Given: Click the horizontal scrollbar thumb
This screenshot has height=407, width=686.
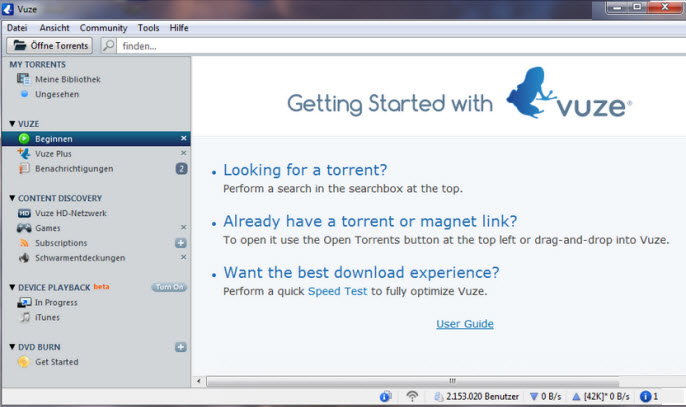Looking at the screenshot, I should [x=413, y=381].
